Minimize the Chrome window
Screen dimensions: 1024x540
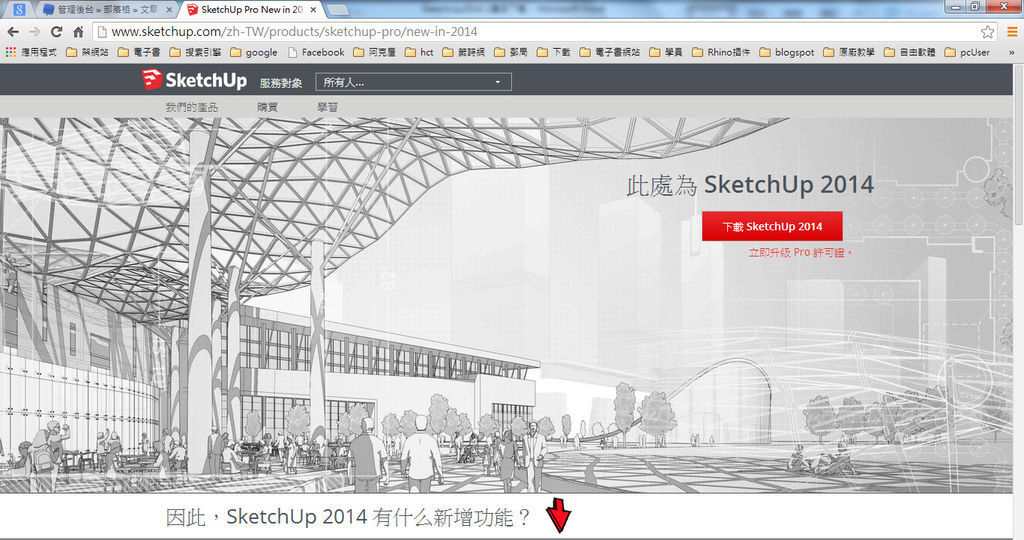[x=956, y=7]
